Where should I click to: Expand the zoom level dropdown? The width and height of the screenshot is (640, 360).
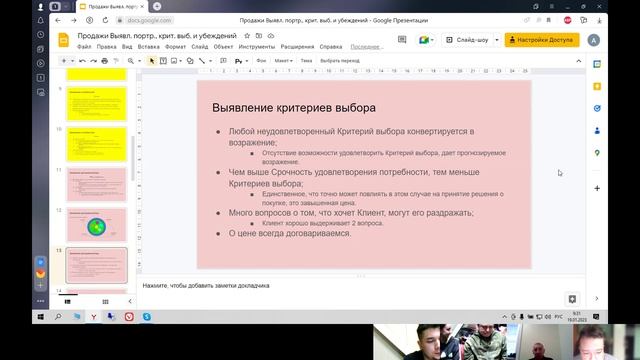(139, 61)
